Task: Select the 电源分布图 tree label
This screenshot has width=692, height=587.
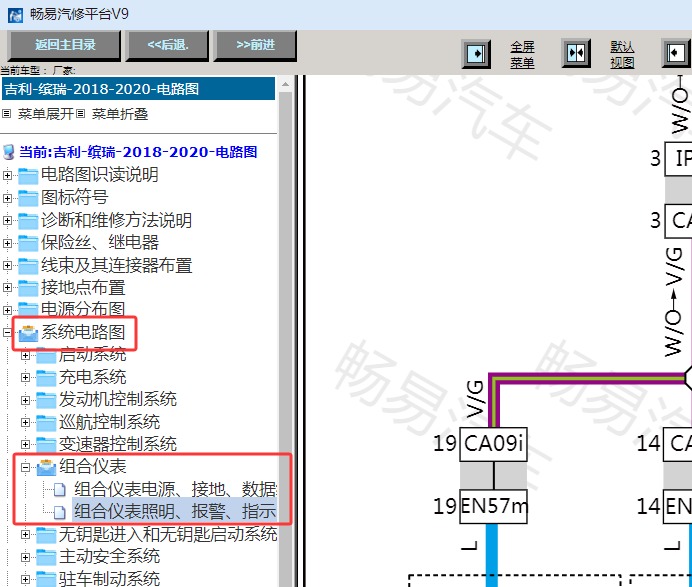Action: (83, 309)
